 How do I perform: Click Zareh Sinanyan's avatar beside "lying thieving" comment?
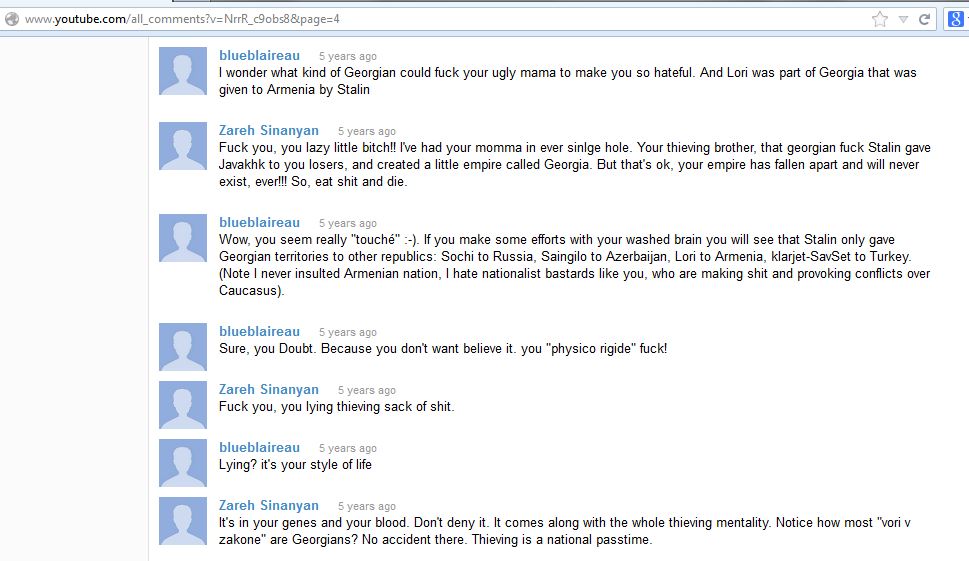point(183,405)
